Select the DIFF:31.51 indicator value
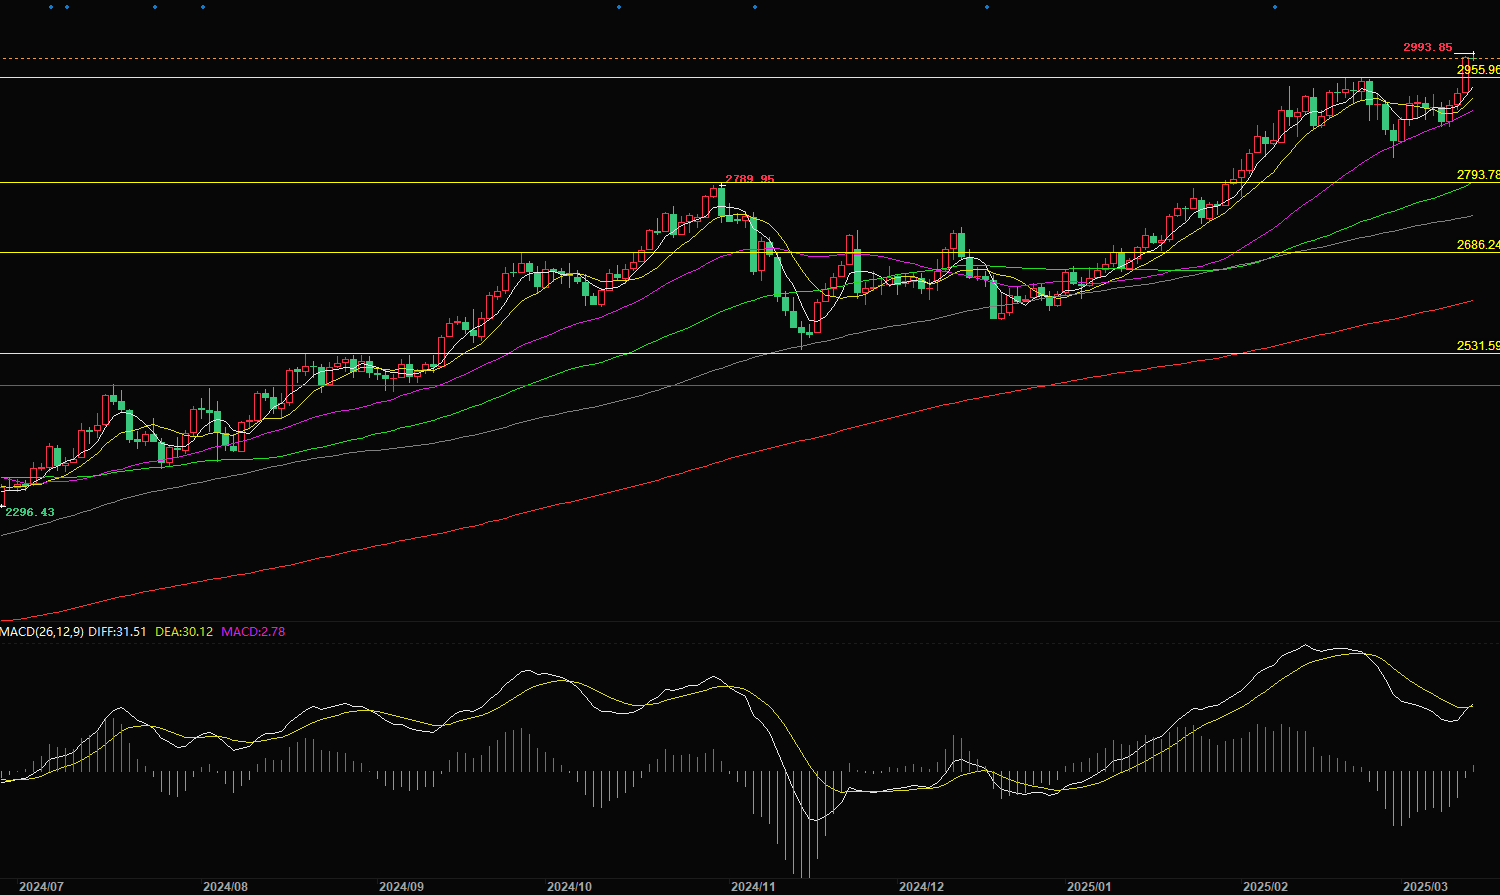 point(119,632)
